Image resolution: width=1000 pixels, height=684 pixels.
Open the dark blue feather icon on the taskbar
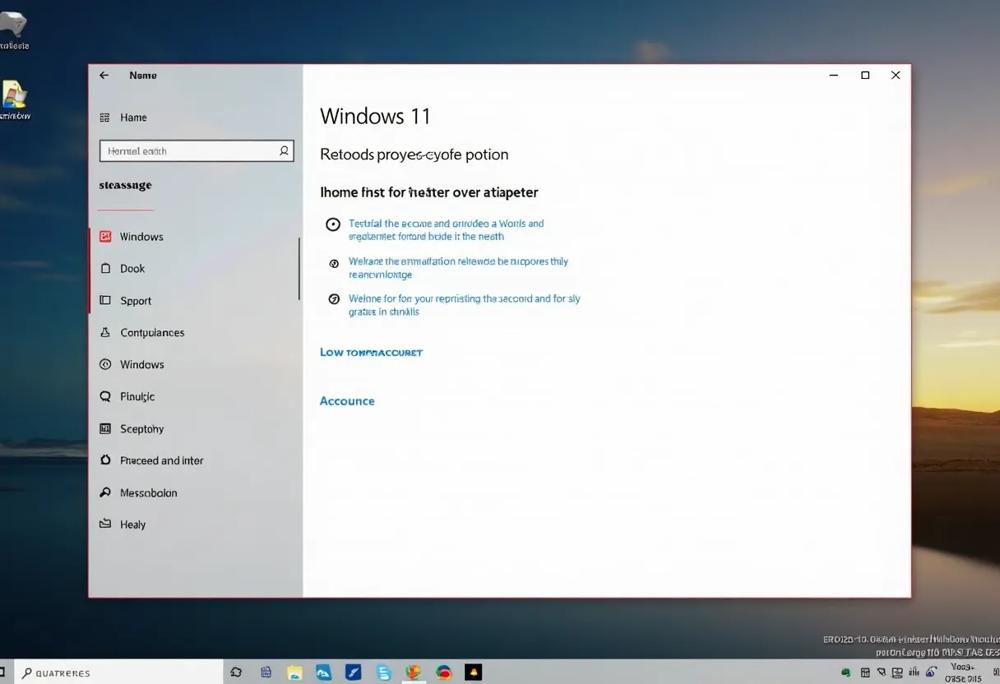pyautogui.click(x=353, y=672)
